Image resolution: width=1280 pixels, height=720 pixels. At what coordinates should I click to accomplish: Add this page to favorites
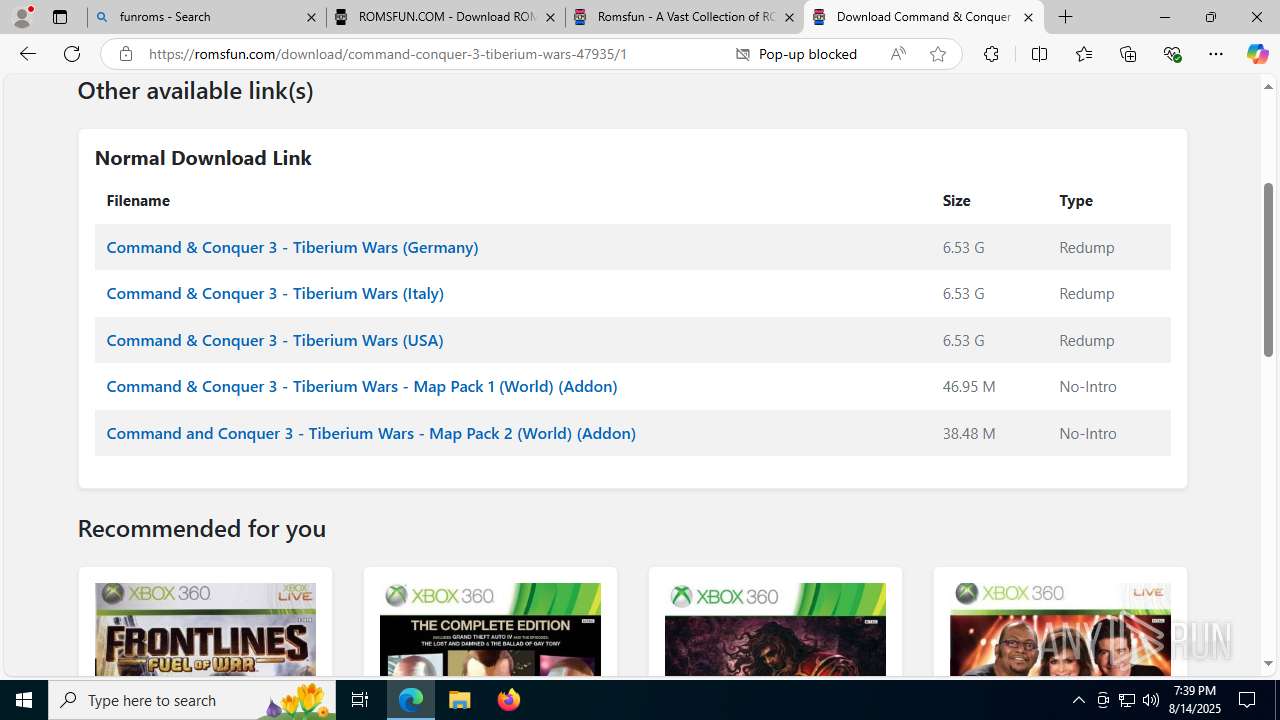938,54
